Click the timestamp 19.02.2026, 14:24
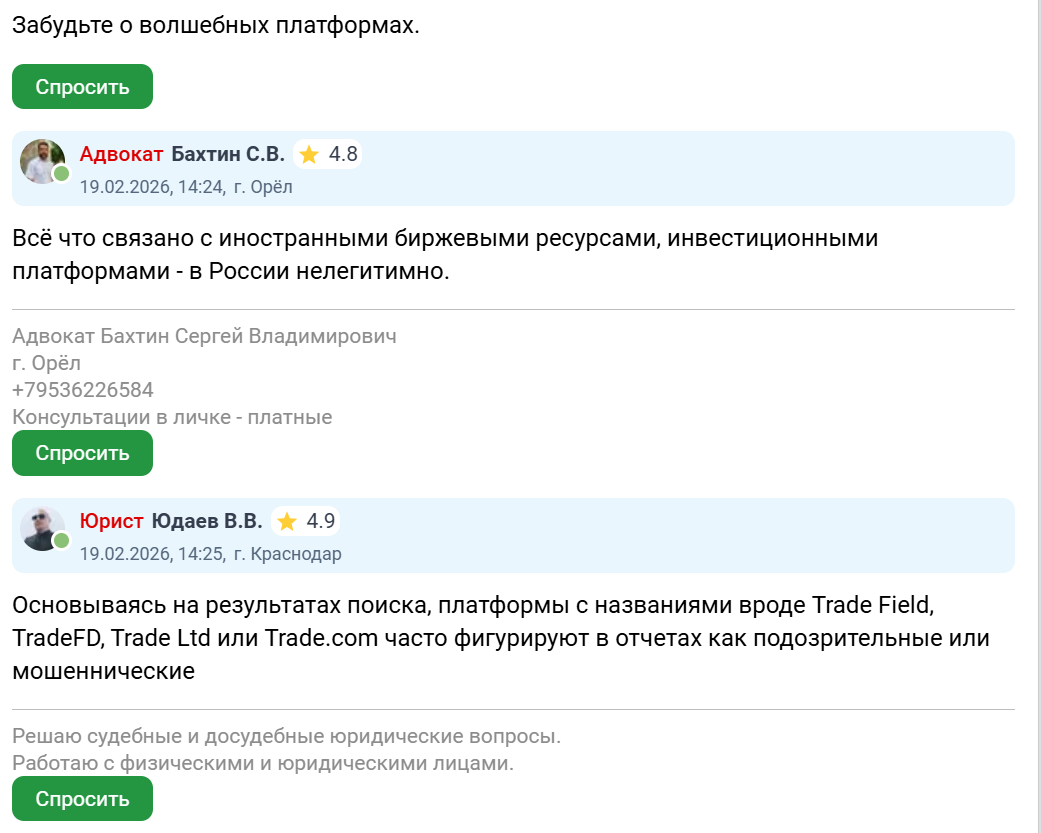This screenshot has width=1041, height=833. click(x=151, y=187)
